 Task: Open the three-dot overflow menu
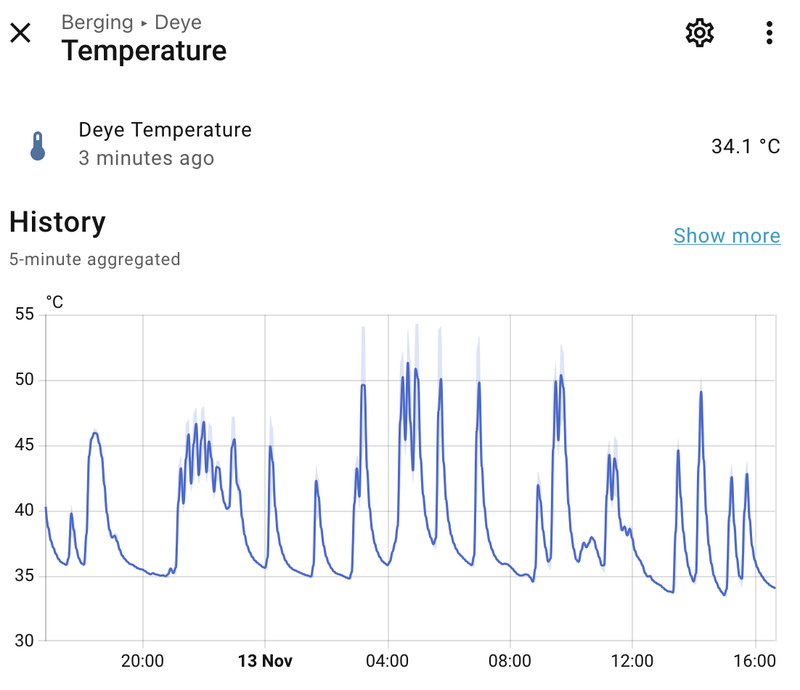click(769, 33)
